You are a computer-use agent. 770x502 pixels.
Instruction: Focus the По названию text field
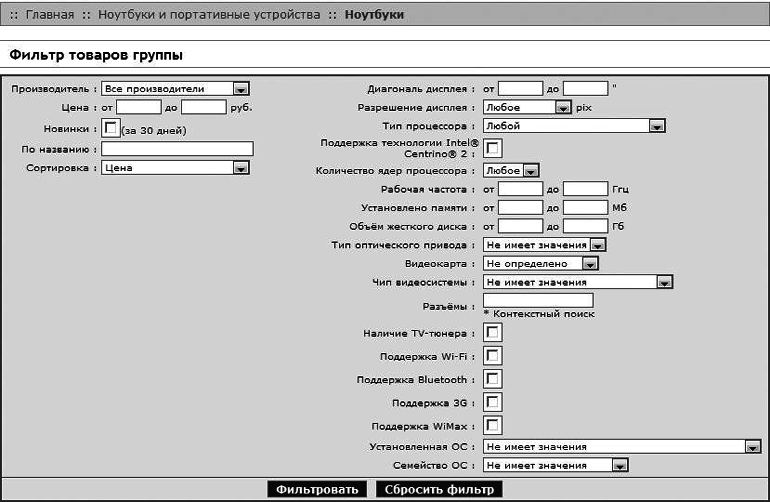177,149
